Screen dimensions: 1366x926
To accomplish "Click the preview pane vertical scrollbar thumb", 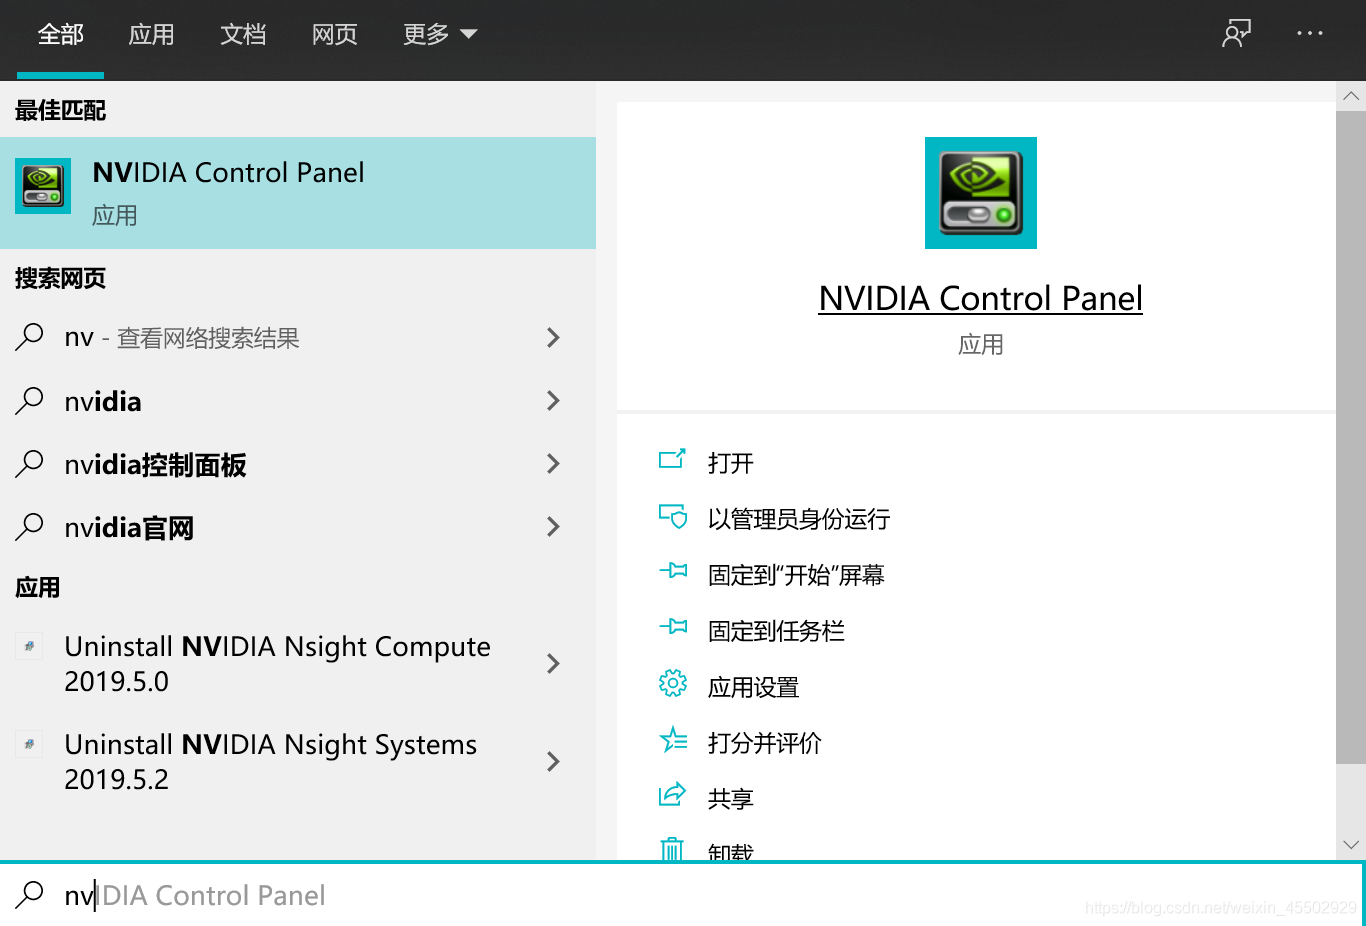I will point(1351,438).
